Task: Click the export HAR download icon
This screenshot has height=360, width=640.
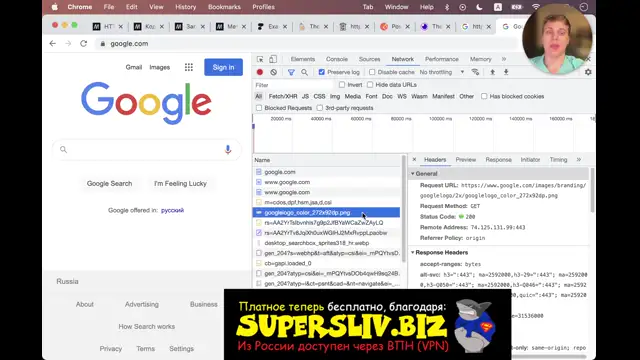Action: point(506,72)
